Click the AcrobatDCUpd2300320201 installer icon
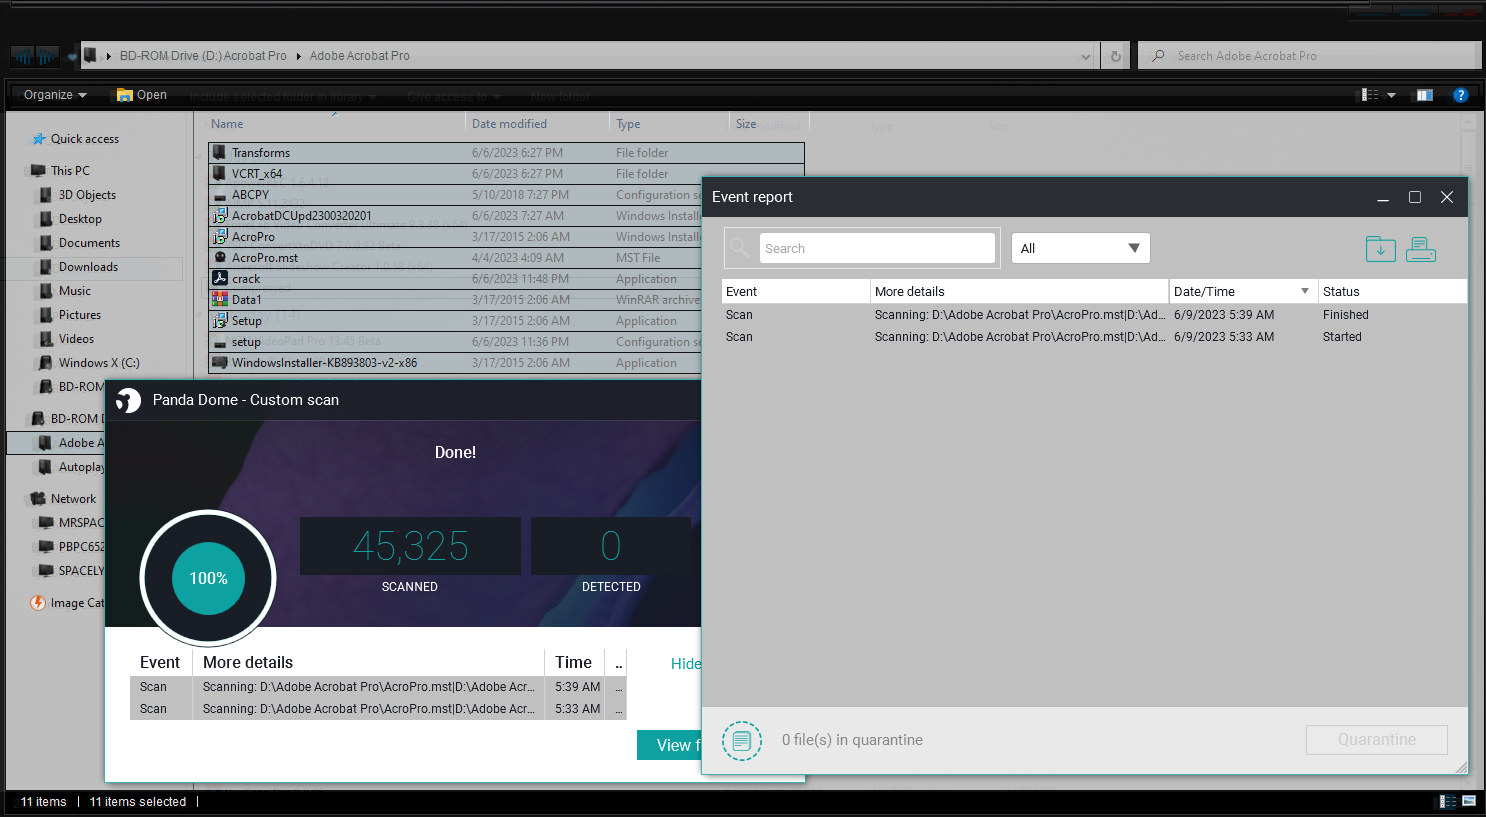 [220, 216]
